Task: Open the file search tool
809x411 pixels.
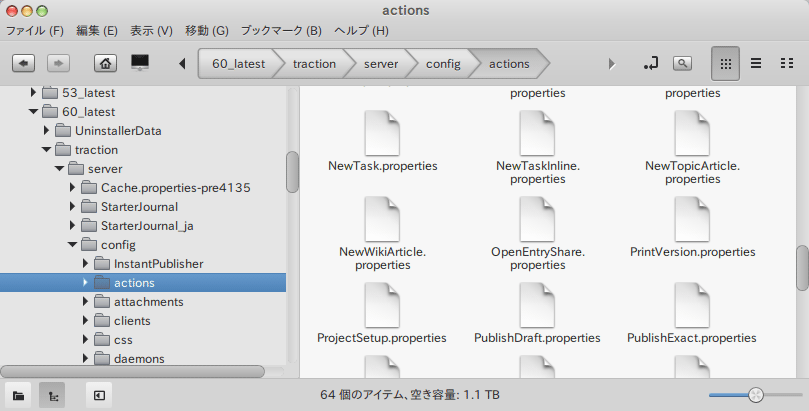Action: point(682,63)
